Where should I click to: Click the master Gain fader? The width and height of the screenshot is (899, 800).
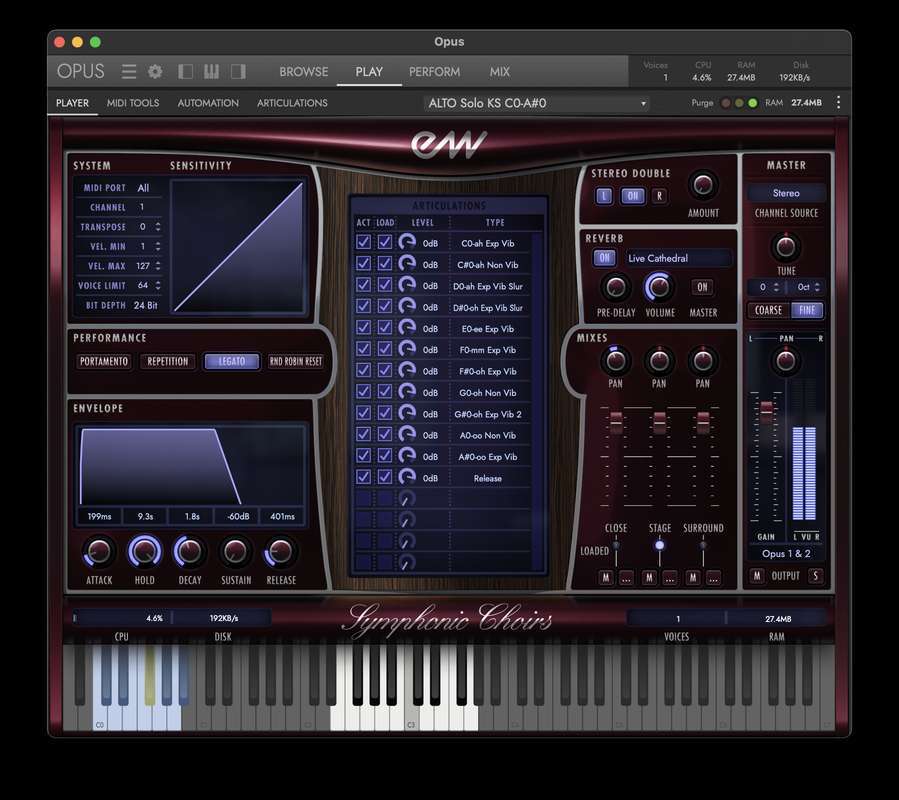tap(767, 409)
